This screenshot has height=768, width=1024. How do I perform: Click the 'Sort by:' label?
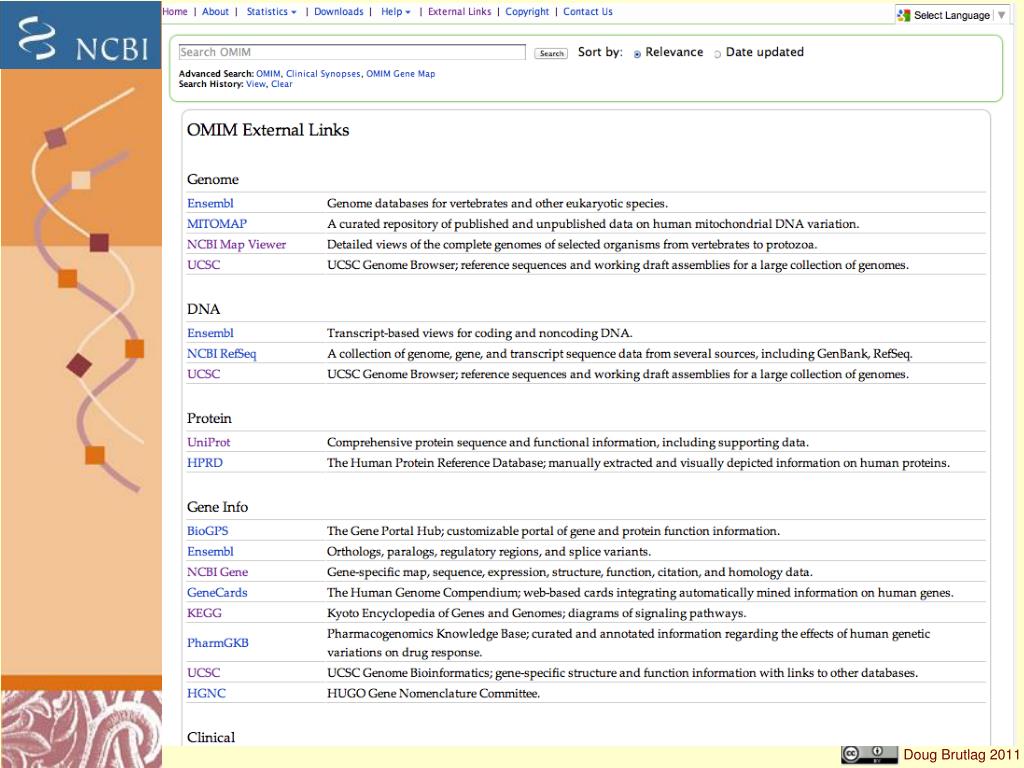pyautogui.click(x=600, y=52)
